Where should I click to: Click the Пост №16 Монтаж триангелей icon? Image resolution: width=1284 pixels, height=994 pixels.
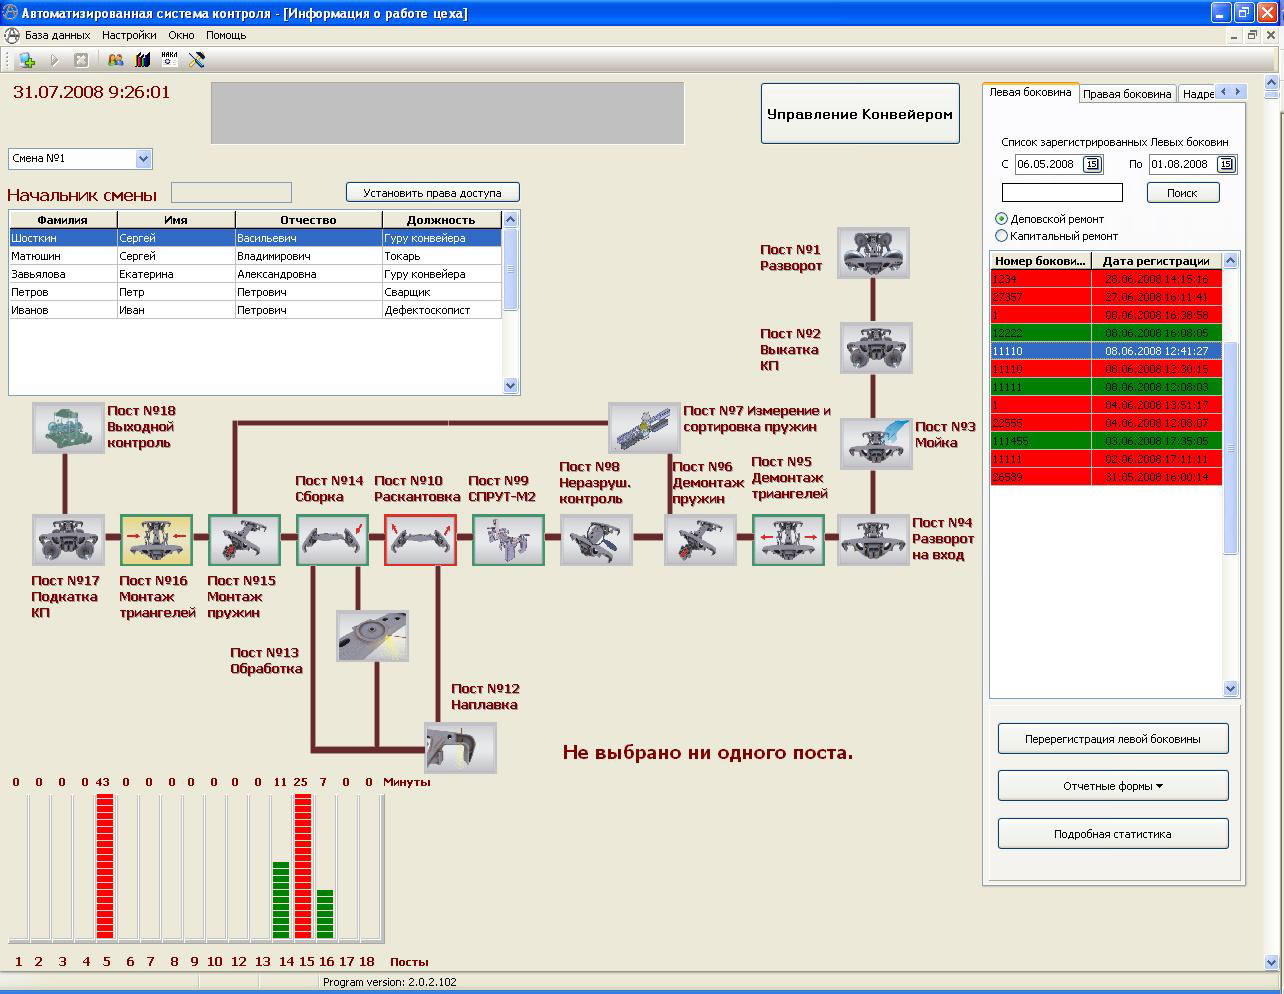pos(156,540)
